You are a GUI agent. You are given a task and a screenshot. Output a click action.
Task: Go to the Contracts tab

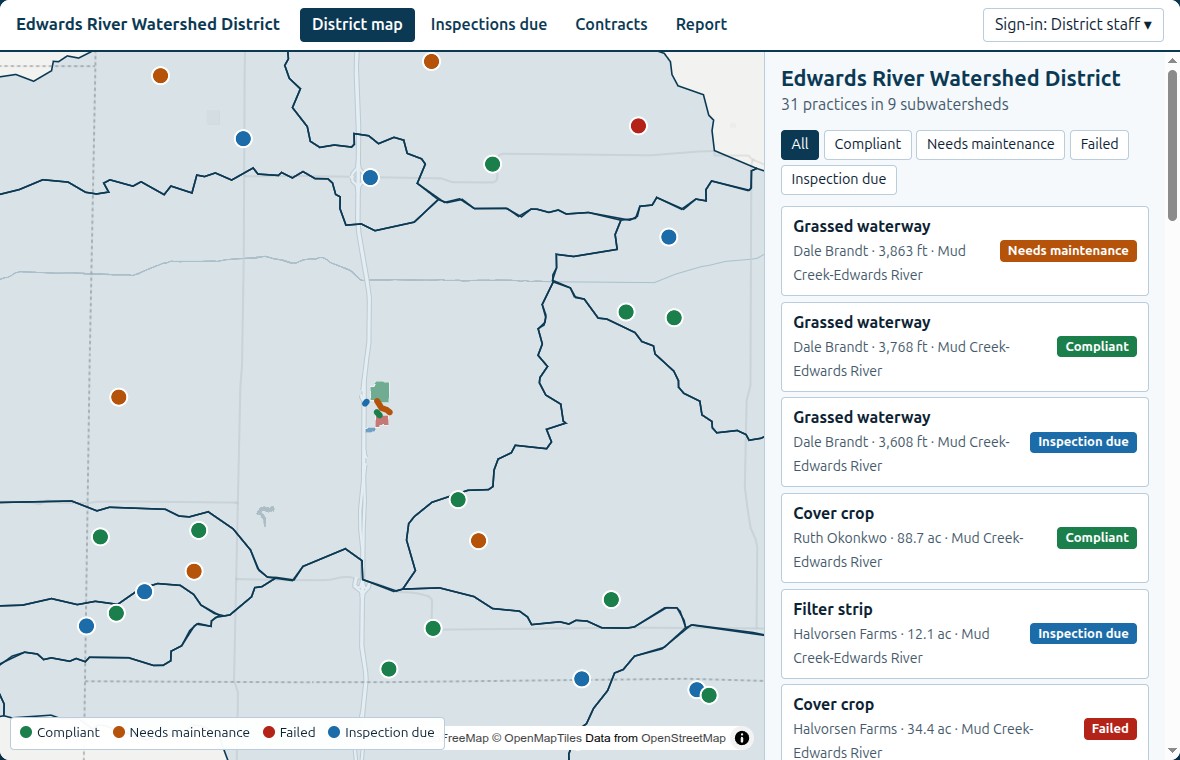(x=611, y=25)
